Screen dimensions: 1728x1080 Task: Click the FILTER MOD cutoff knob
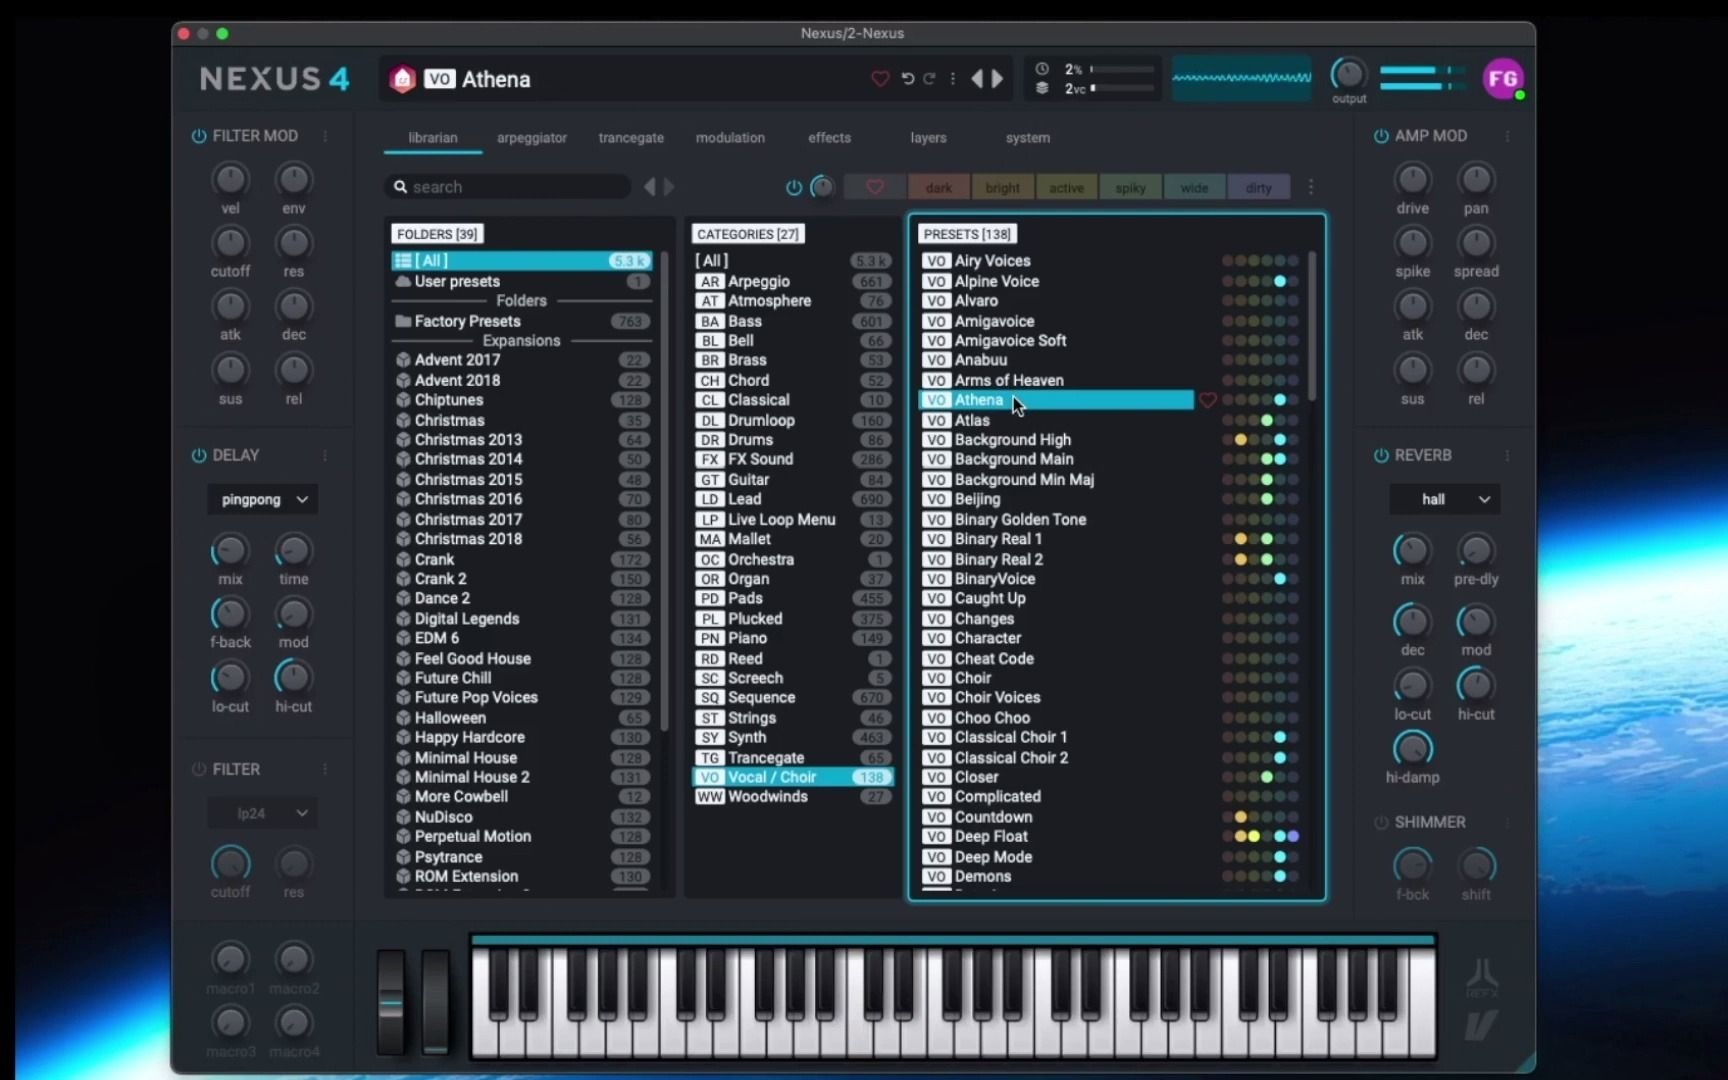[x=230, y=243]
